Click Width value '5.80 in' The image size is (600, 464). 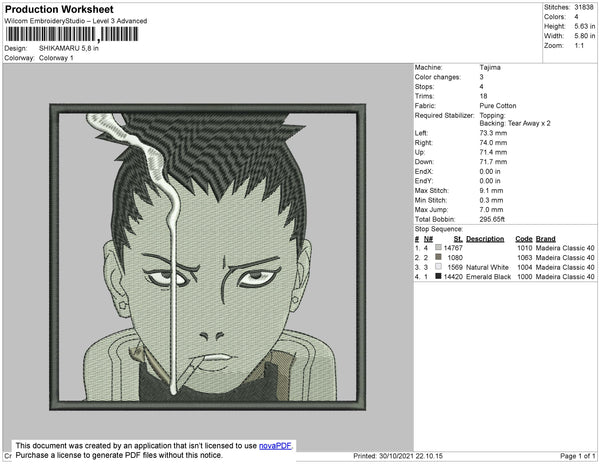click(585, 36)
